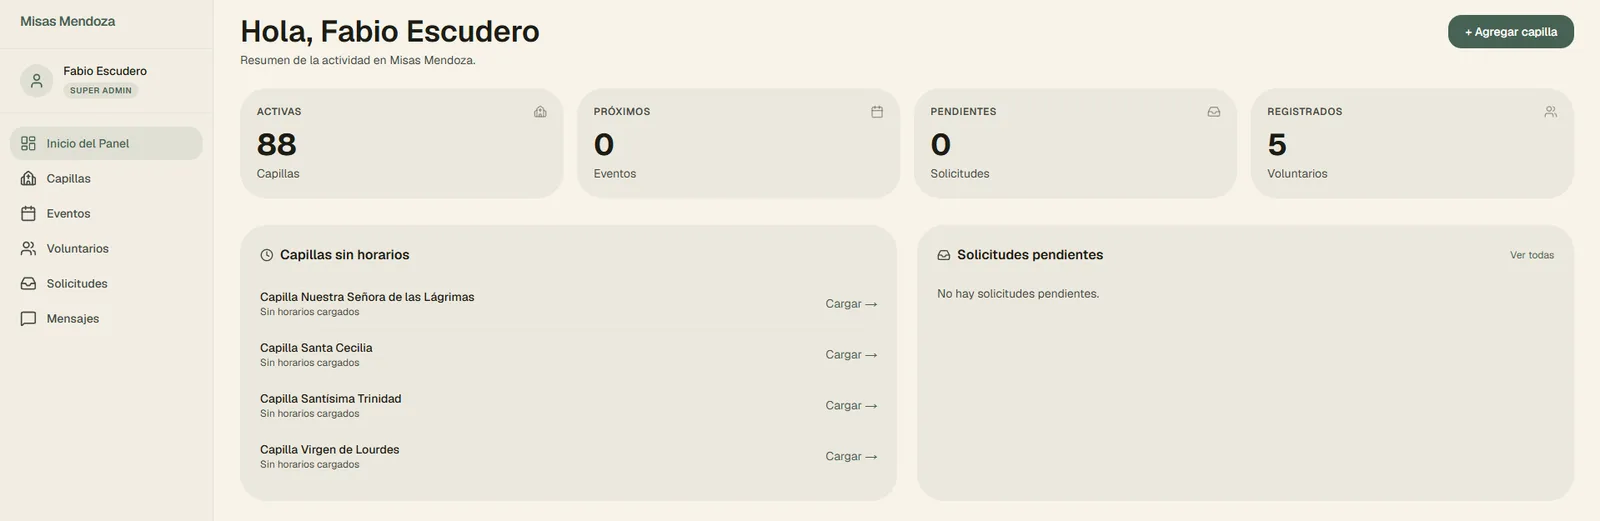Select Capilla Virgen de Lourdes name
The image size is (1600, 521).
pyautogui.click(x=330, y=450)
